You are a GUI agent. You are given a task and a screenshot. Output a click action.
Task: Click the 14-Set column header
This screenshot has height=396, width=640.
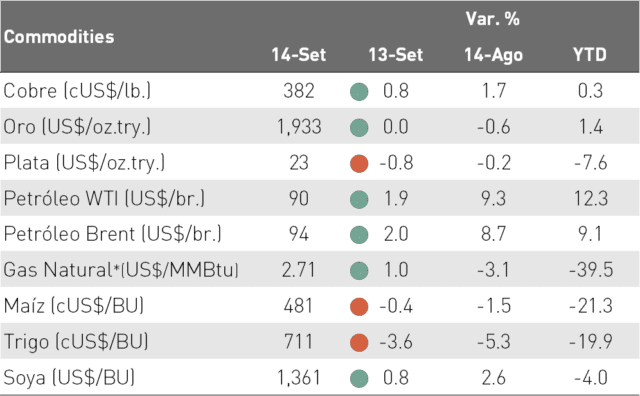(x=299, y=55)
